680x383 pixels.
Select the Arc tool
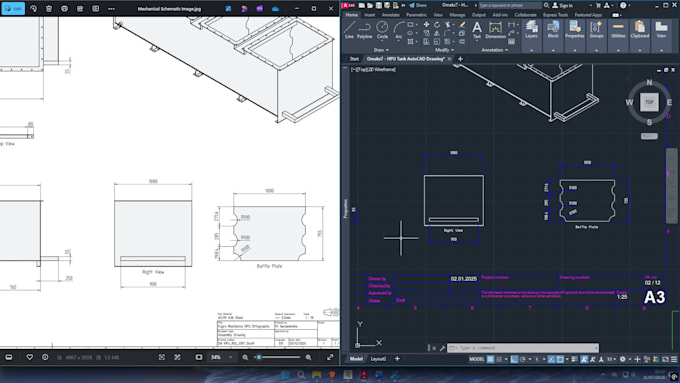tap(399, 30)
